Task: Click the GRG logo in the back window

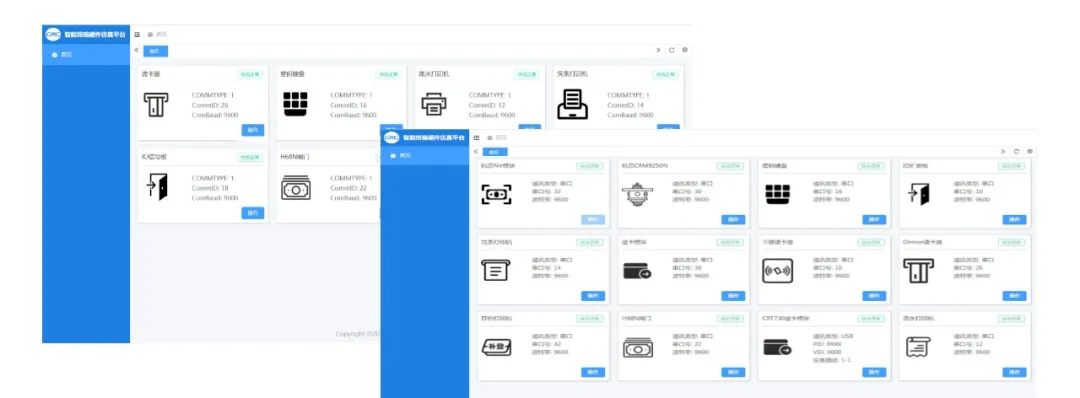Action: pyautogui.click(x=53, y=34)
